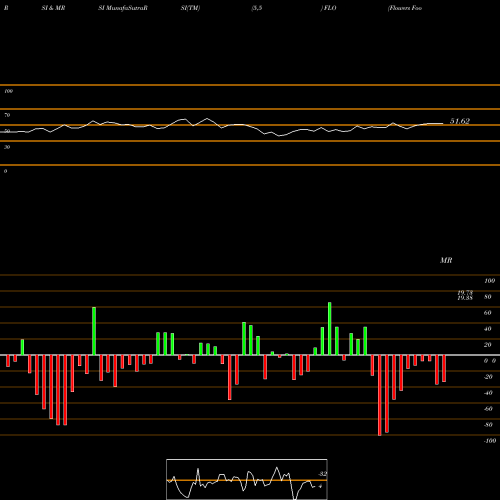Image resolution: width=500 pixels, height=500 pixels.
Task: Click the MR axis label -60
Action: tap(488, 409)
